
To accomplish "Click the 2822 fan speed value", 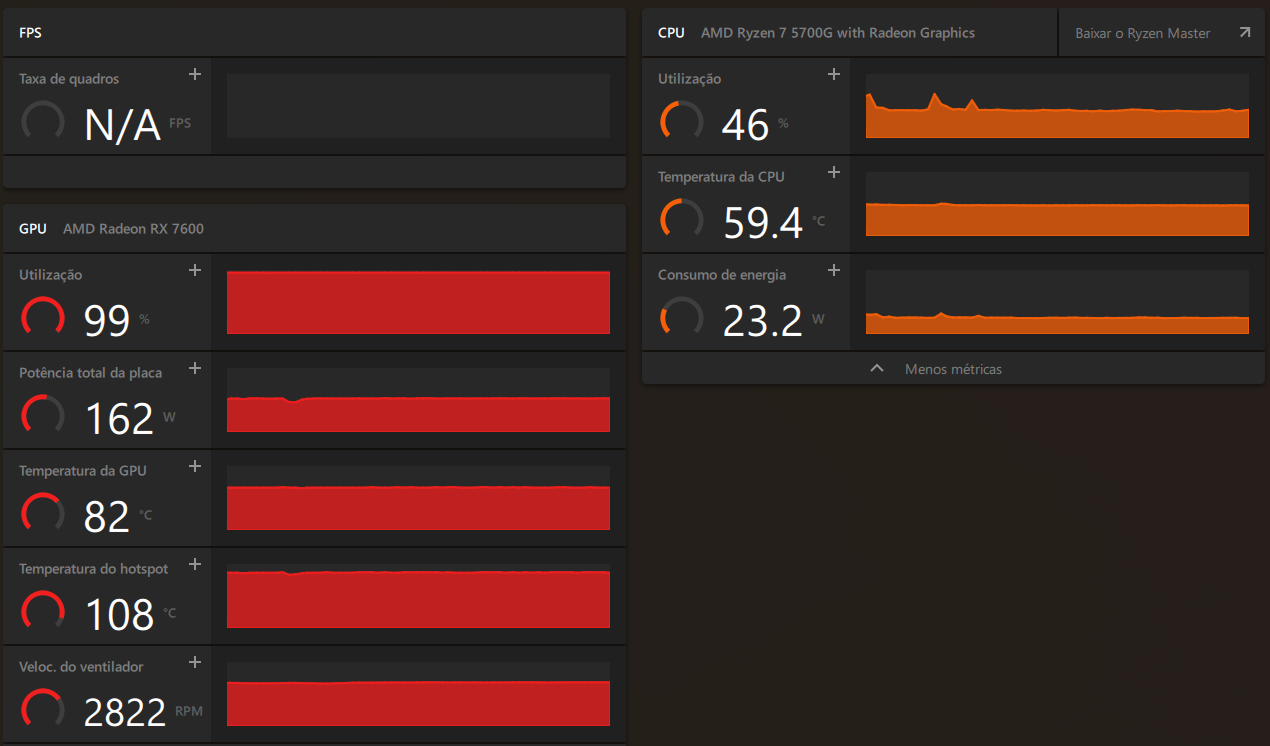I will coord(125,713).
